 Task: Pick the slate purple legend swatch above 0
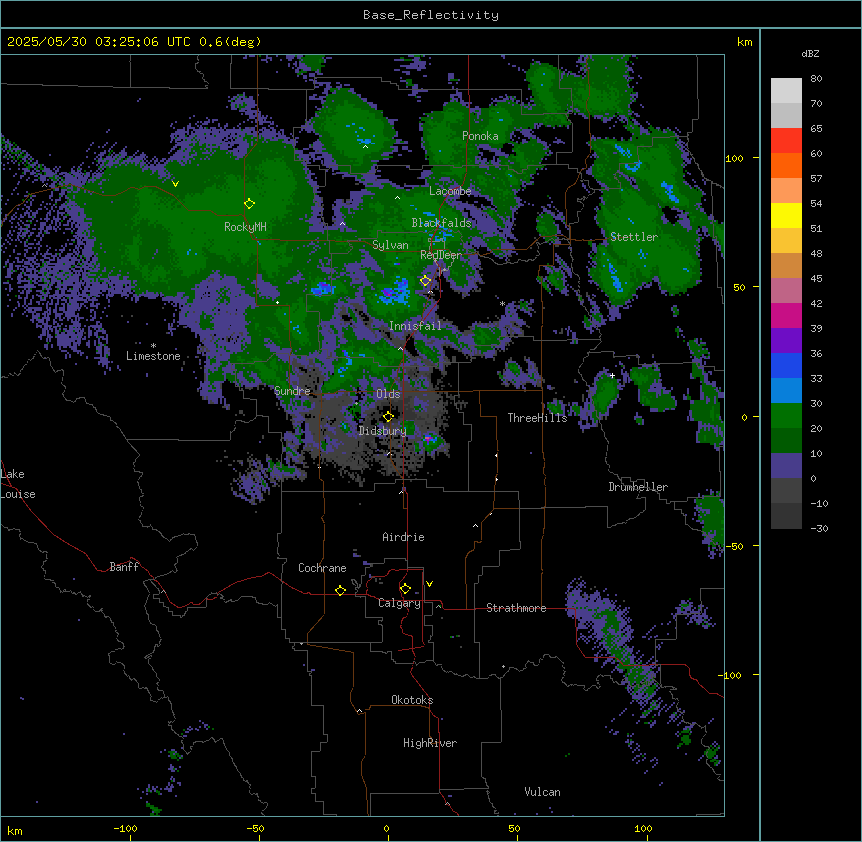click(x=786, y=466)
